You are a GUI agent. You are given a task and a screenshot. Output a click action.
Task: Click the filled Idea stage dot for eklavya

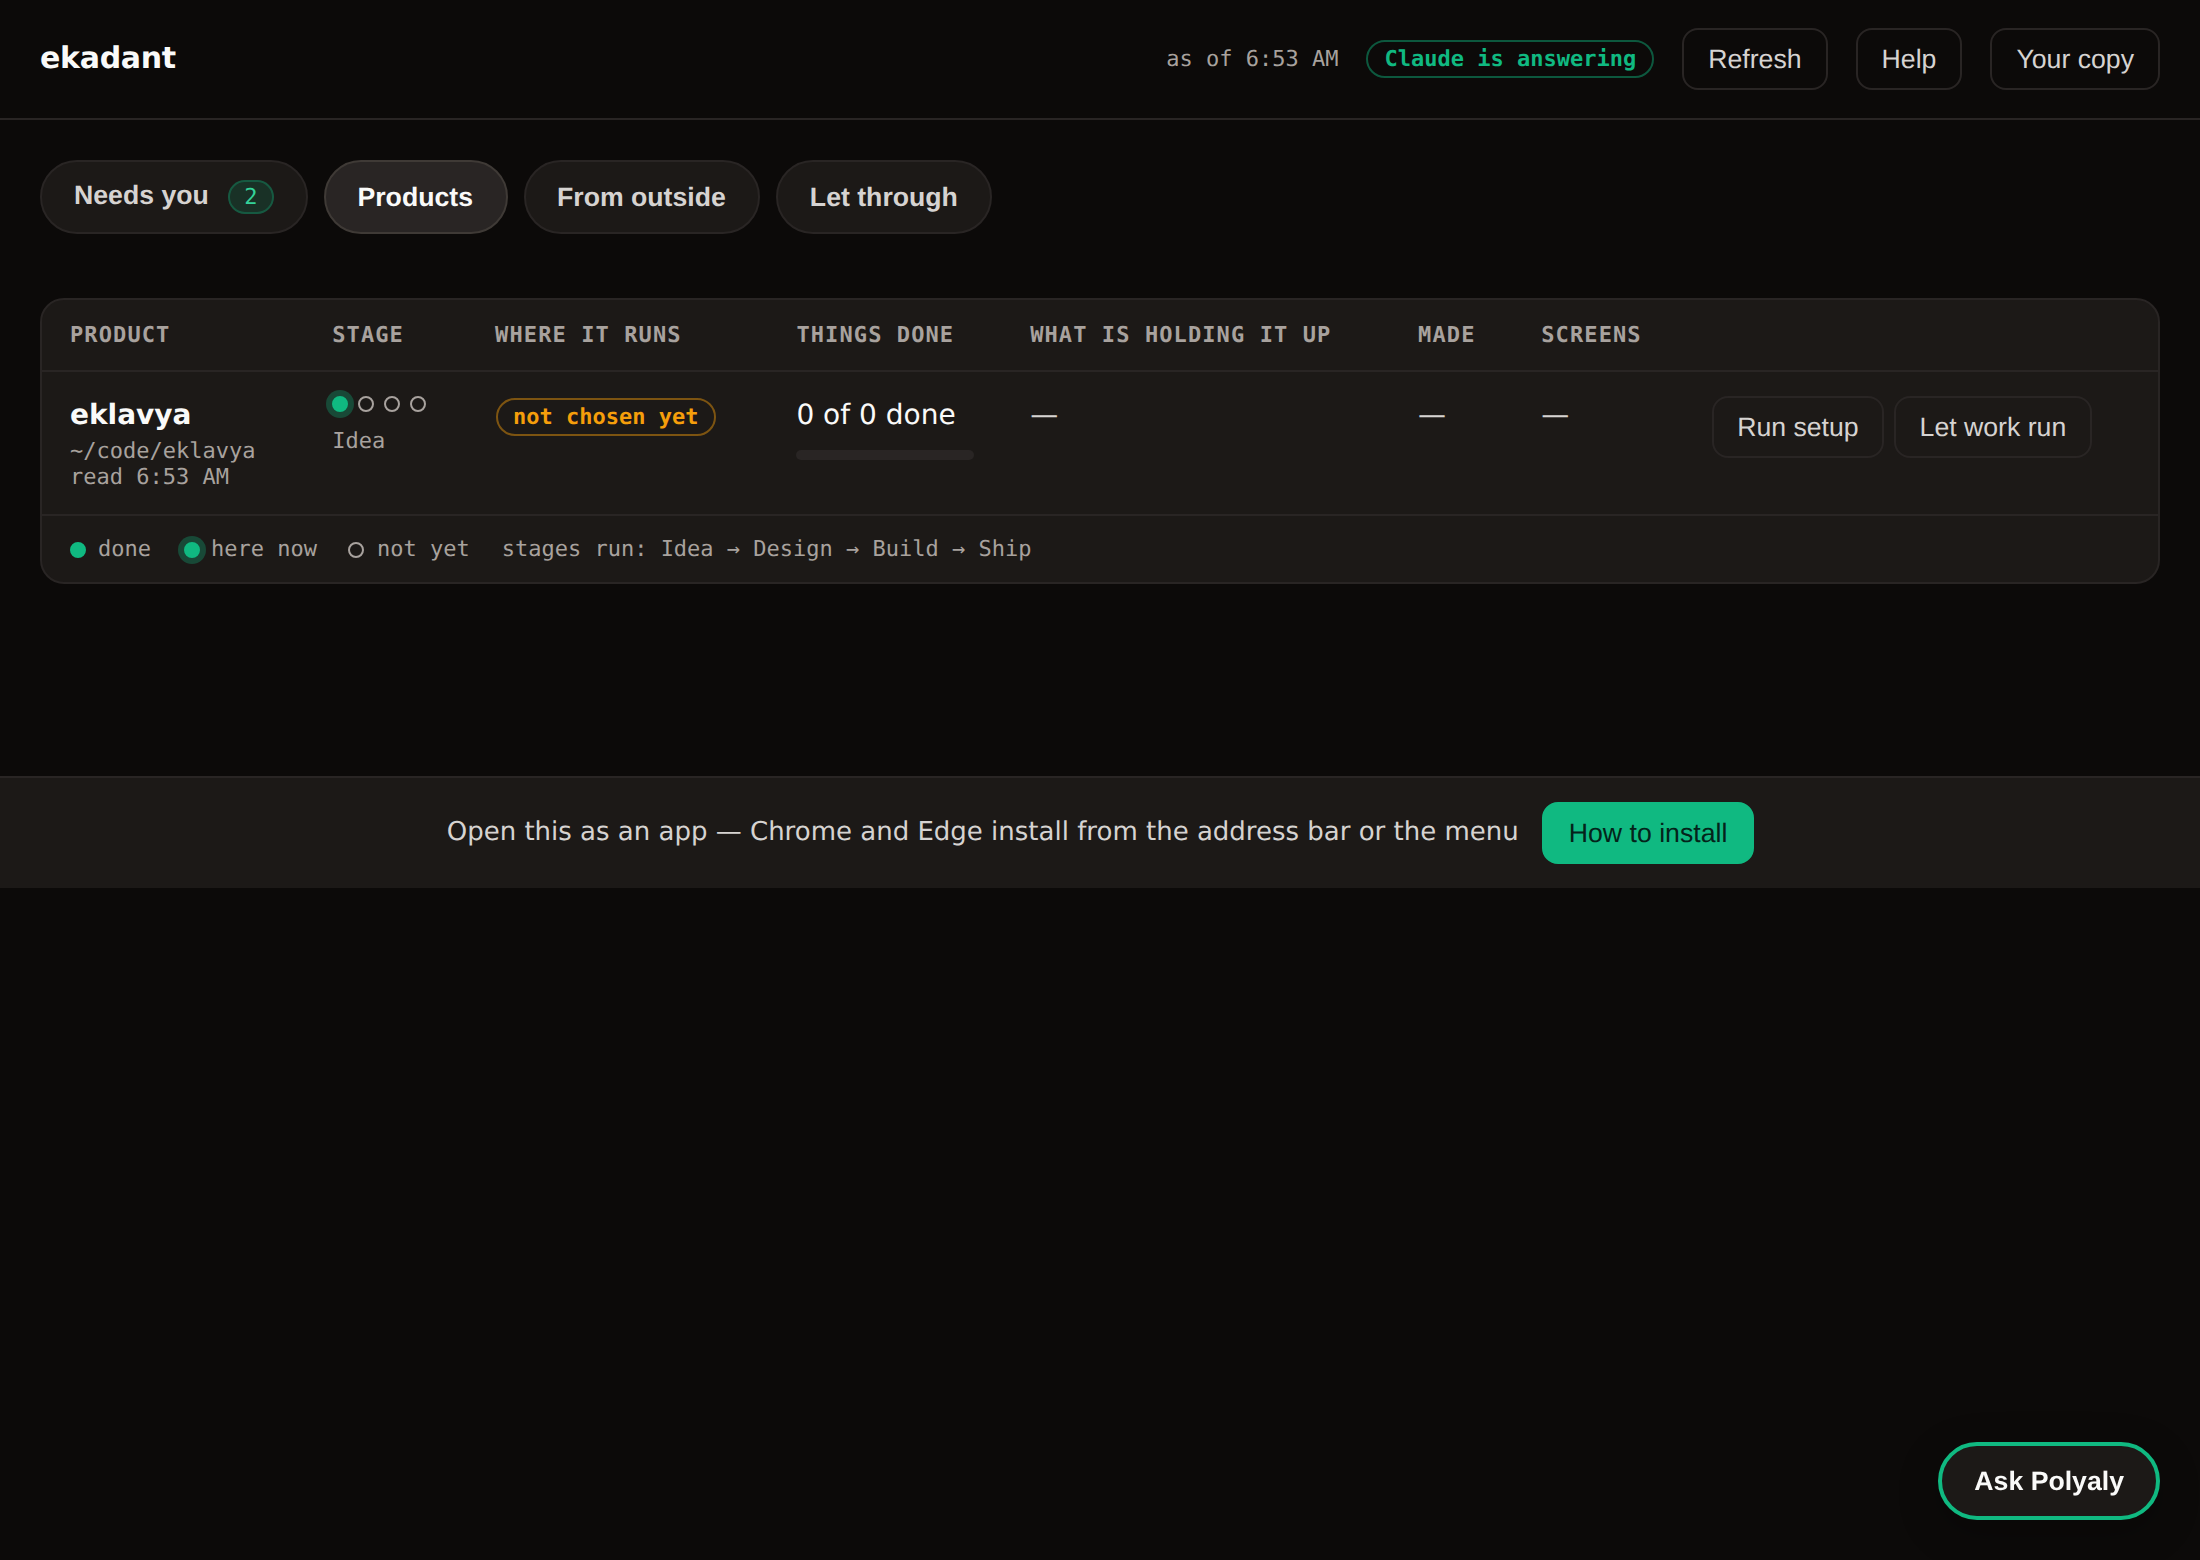[x=340, y=404]
